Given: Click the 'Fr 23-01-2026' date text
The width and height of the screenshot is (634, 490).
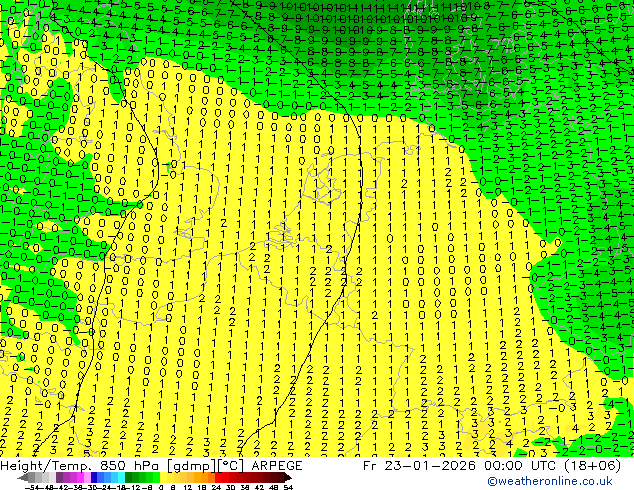Looking at the screenshot, I should (419, 466).
